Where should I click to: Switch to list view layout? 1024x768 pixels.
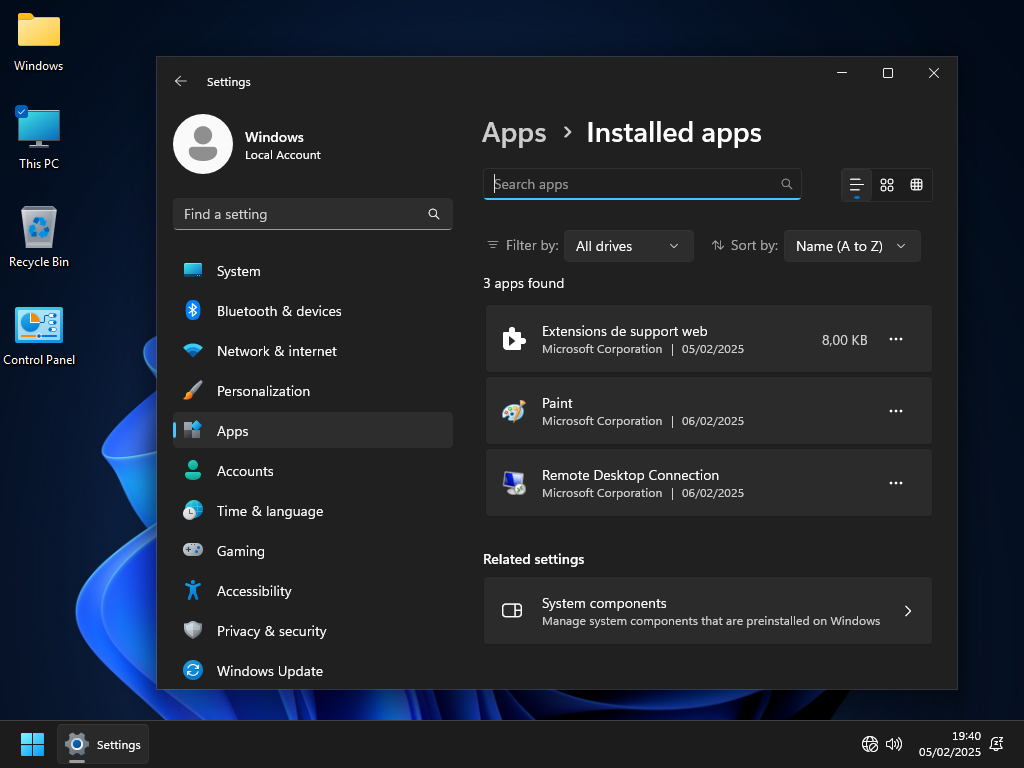[857, 185]
